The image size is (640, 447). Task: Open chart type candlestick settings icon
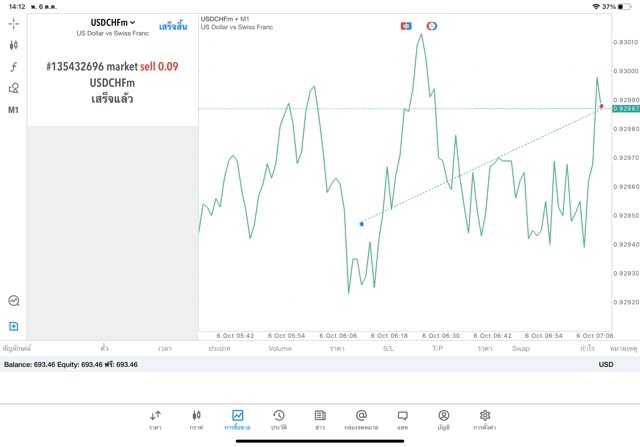coord(13,45)
